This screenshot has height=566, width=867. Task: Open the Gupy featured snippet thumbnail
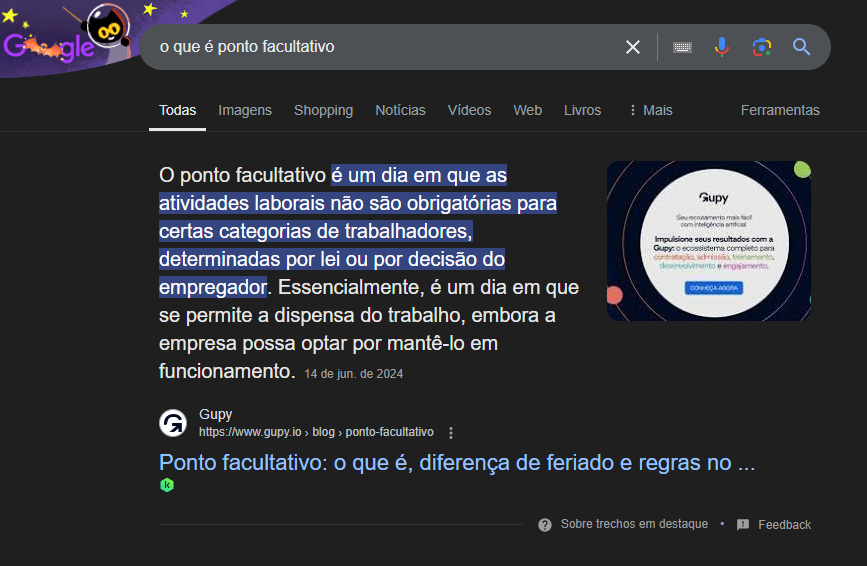pos(708,241)
